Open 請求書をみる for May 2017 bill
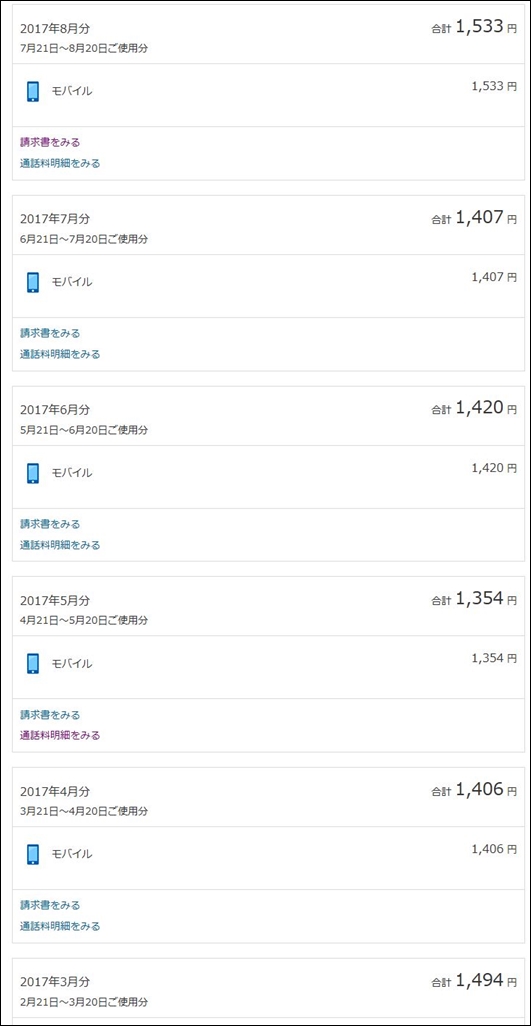The image size is (531, 1026). (50, 715)
